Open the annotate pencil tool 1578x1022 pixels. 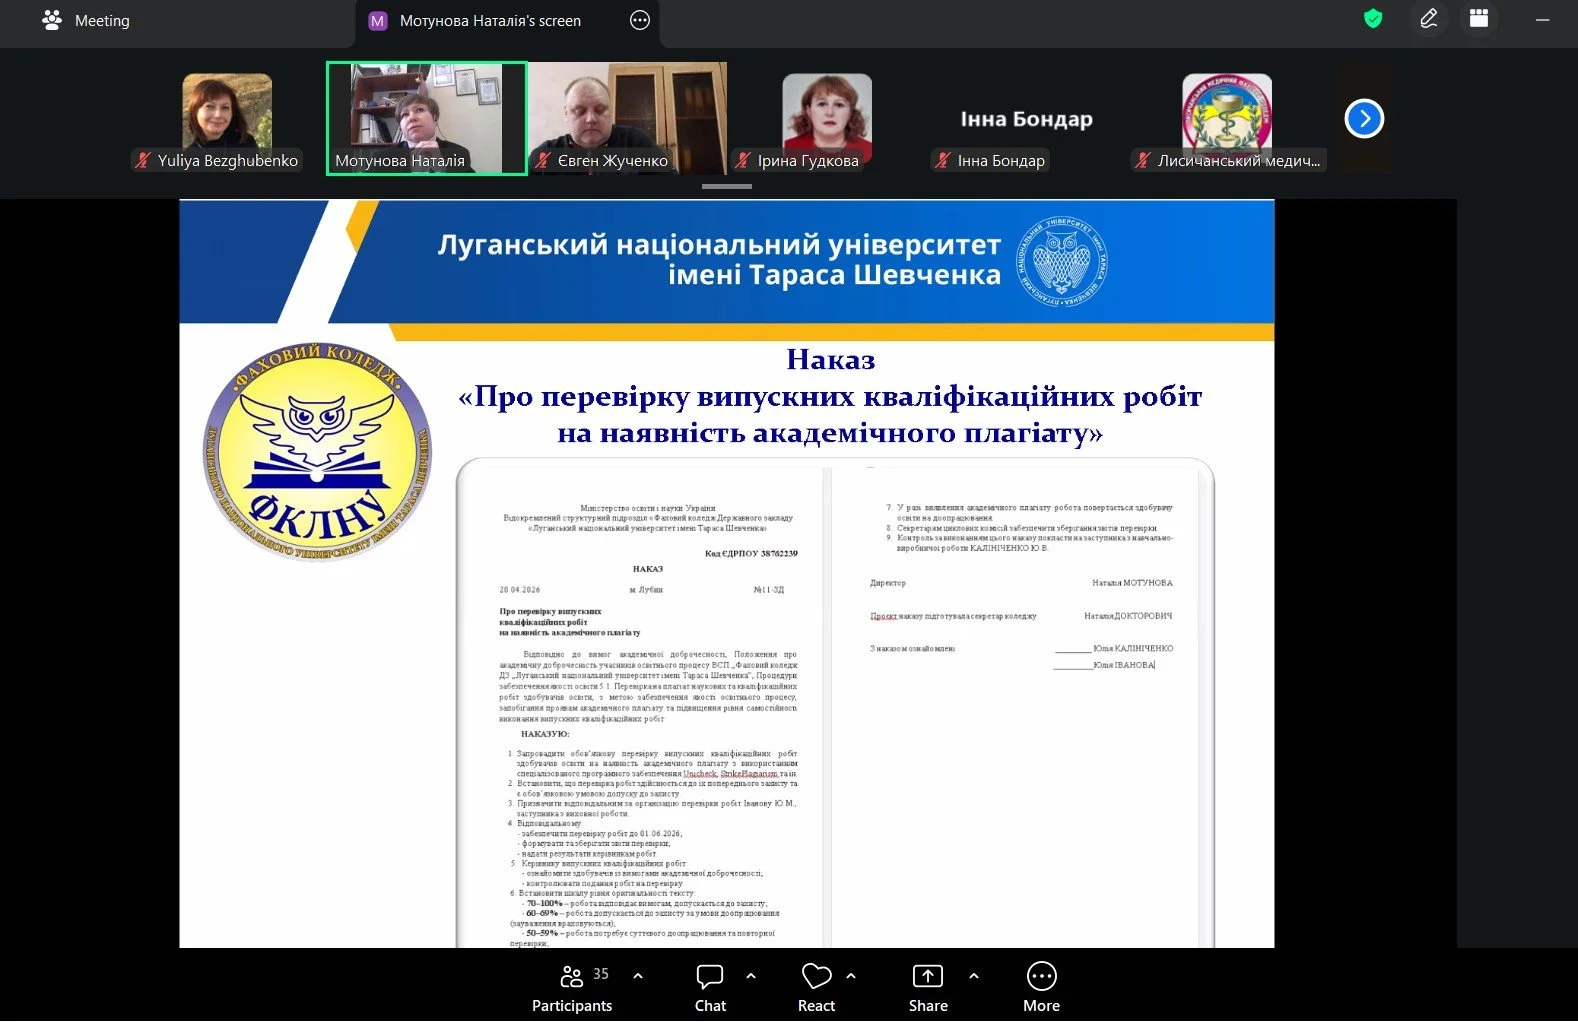(x=1429, y=18)
